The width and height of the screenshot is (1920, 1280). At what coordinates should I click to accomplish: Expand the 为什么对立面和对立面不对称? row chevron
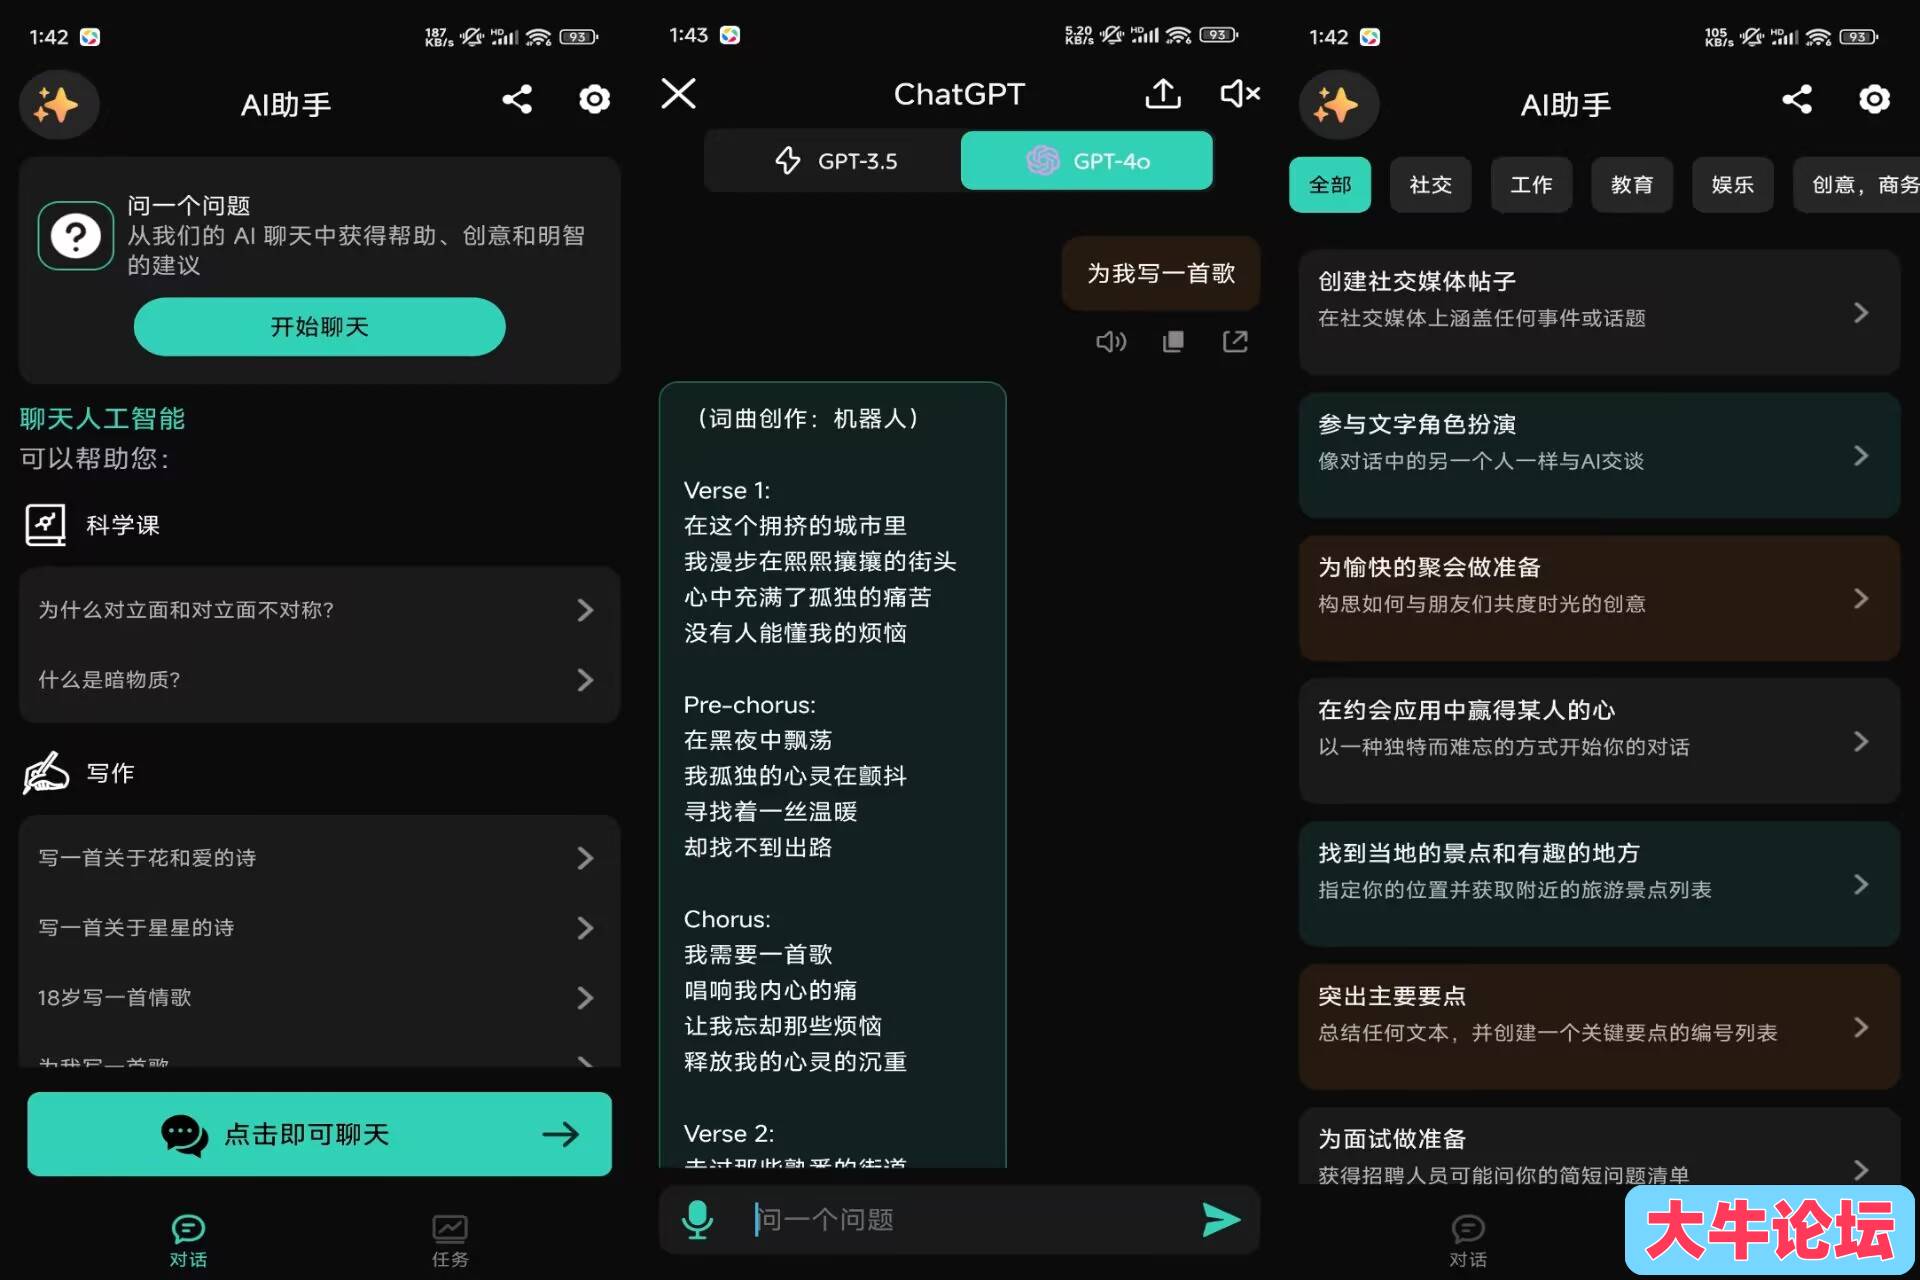coord(585,610)
